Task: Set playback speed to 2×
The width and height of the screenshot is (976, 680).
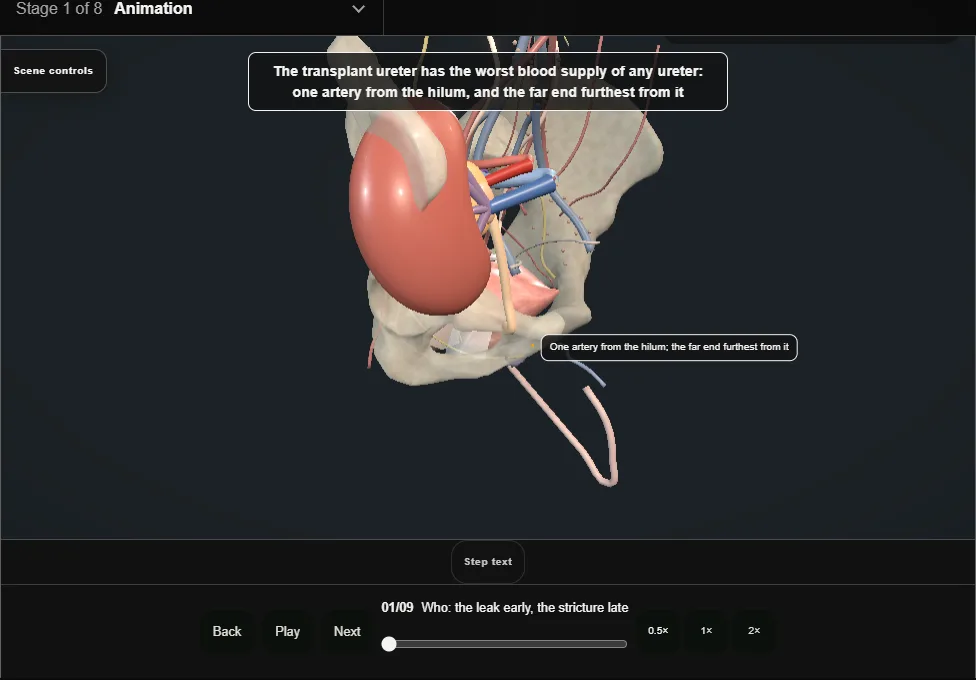Action: click(x=754, y=631)
